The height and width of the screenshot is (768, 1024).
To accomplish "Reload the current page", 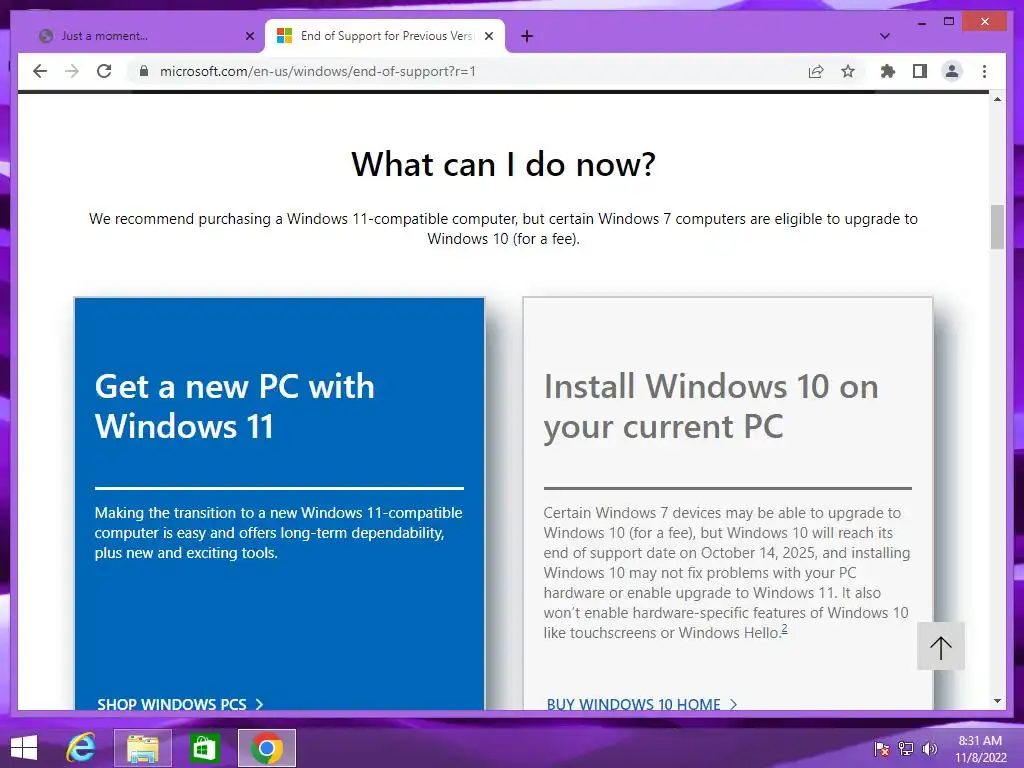I will point(104,71).
